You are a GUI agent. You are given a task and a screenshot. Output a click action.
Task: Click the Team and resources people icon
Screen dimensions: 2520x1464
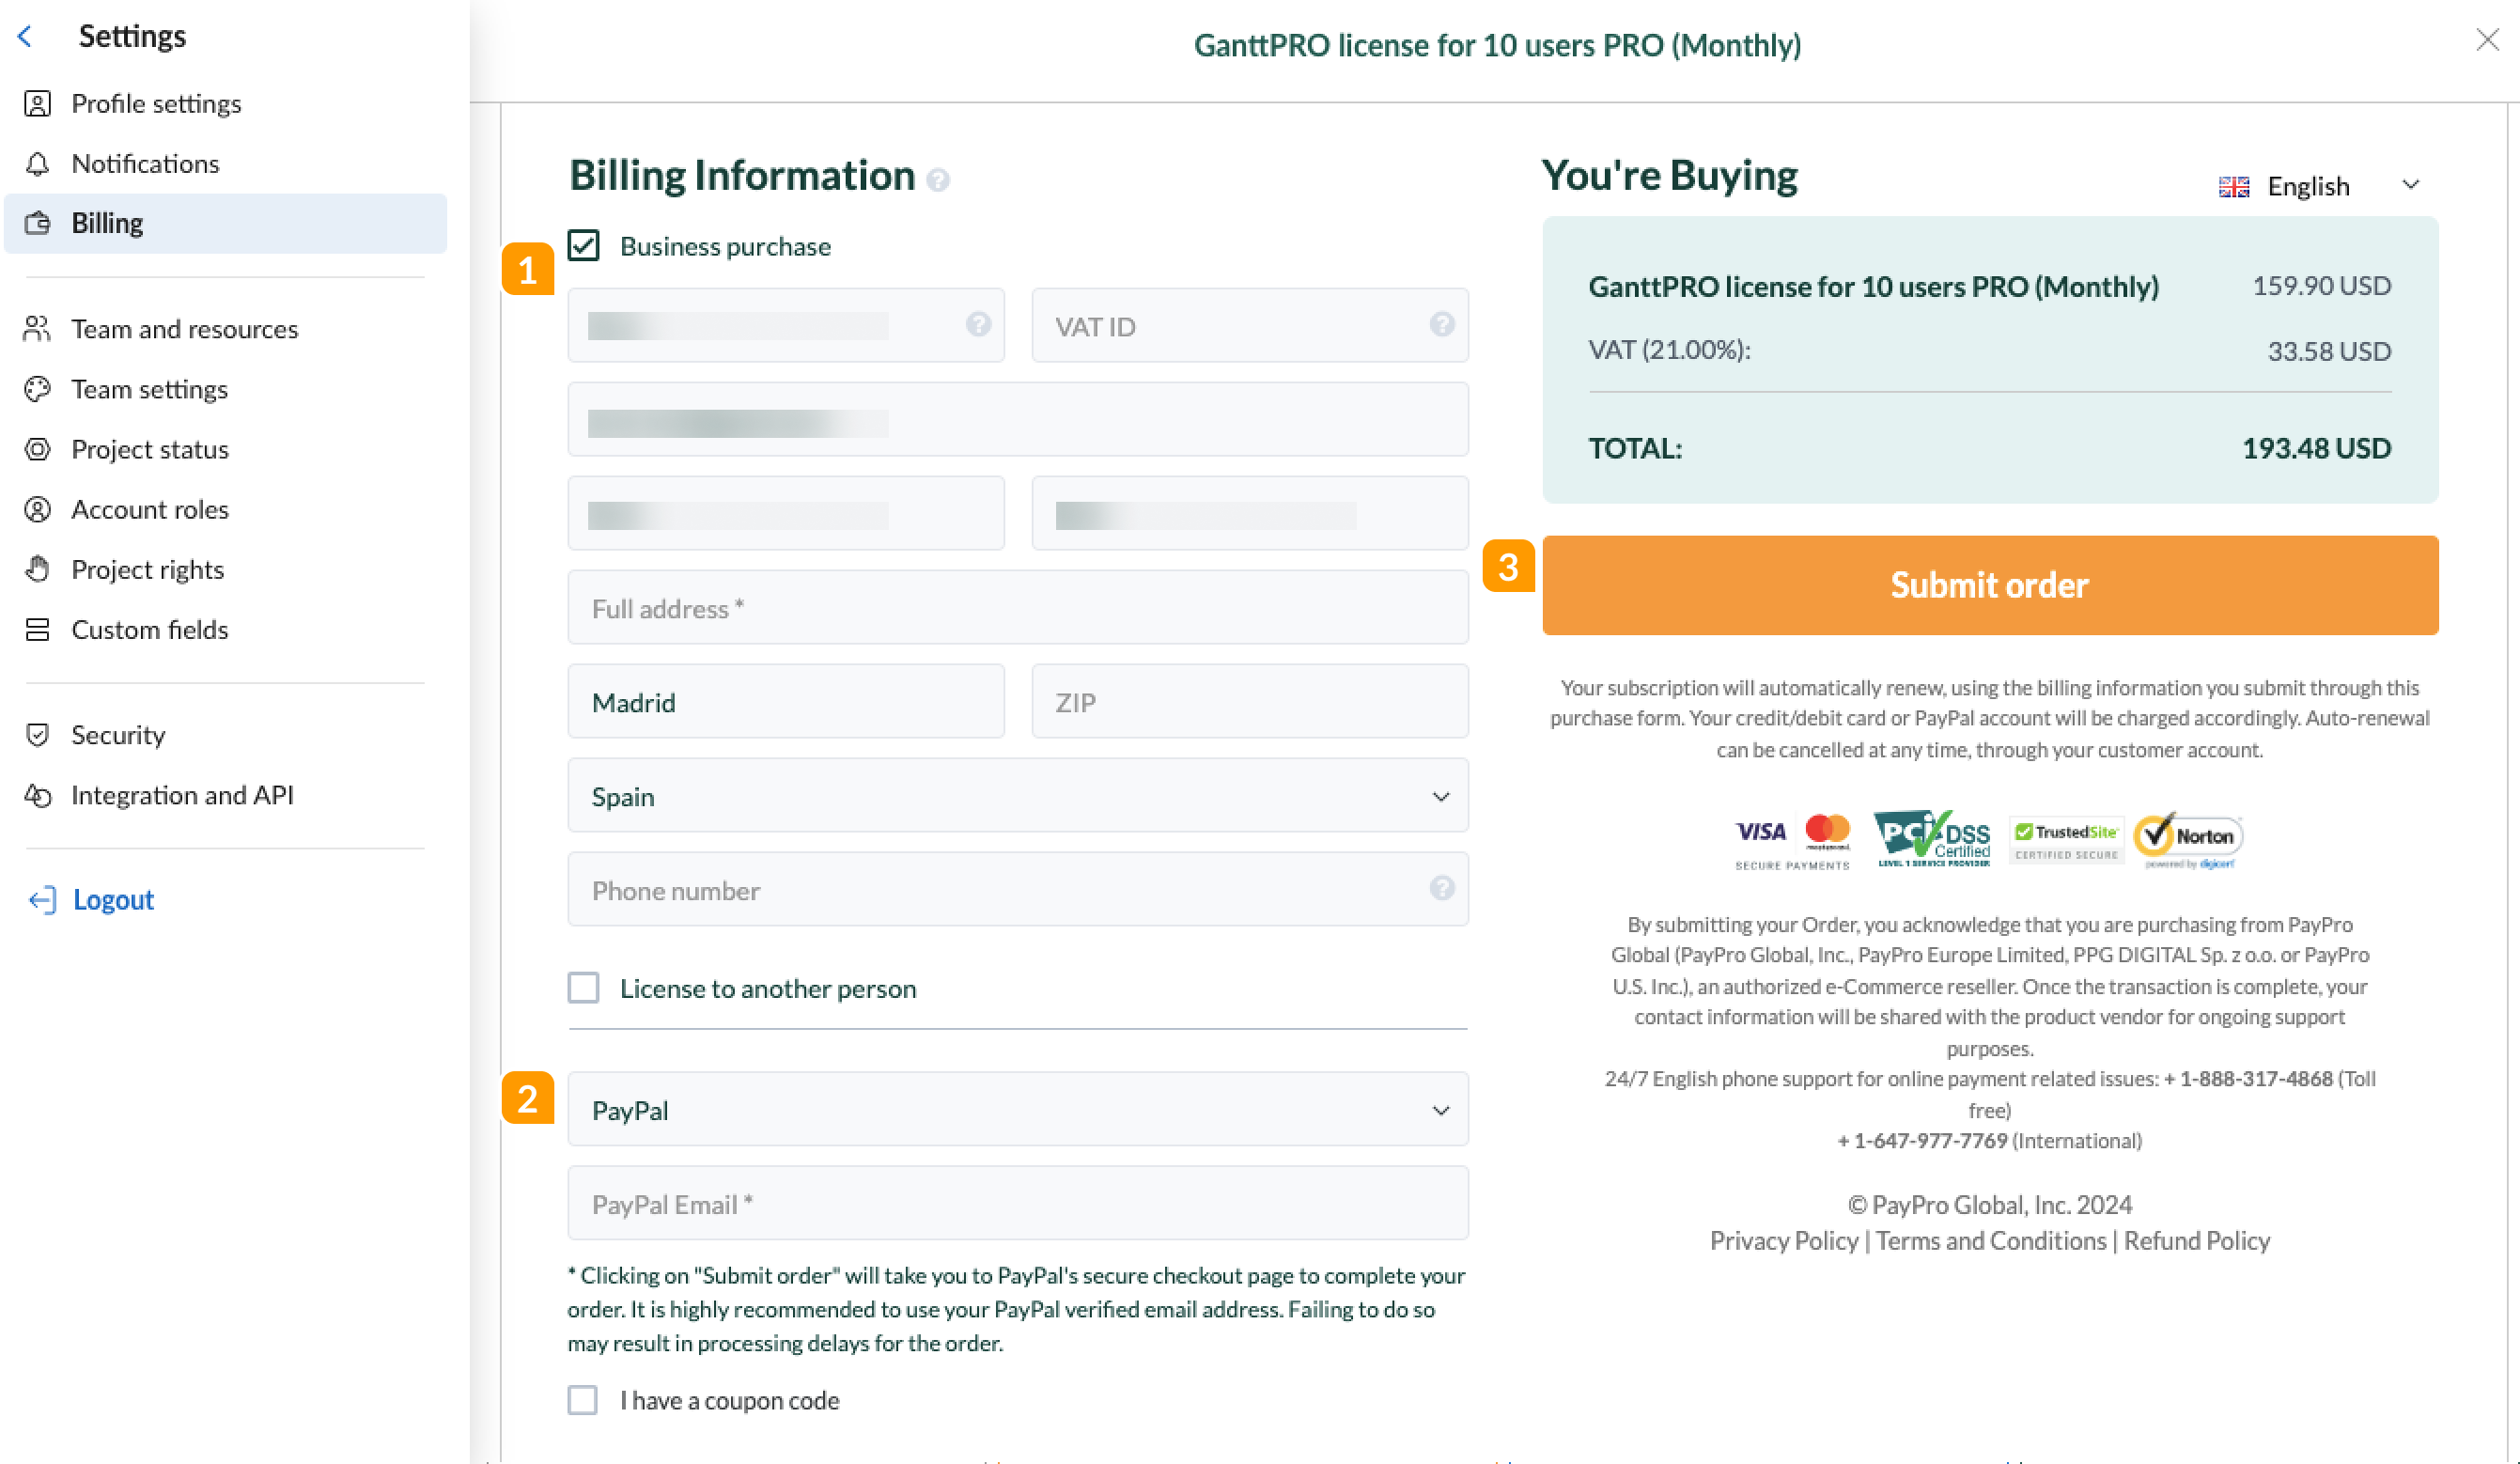37,329
